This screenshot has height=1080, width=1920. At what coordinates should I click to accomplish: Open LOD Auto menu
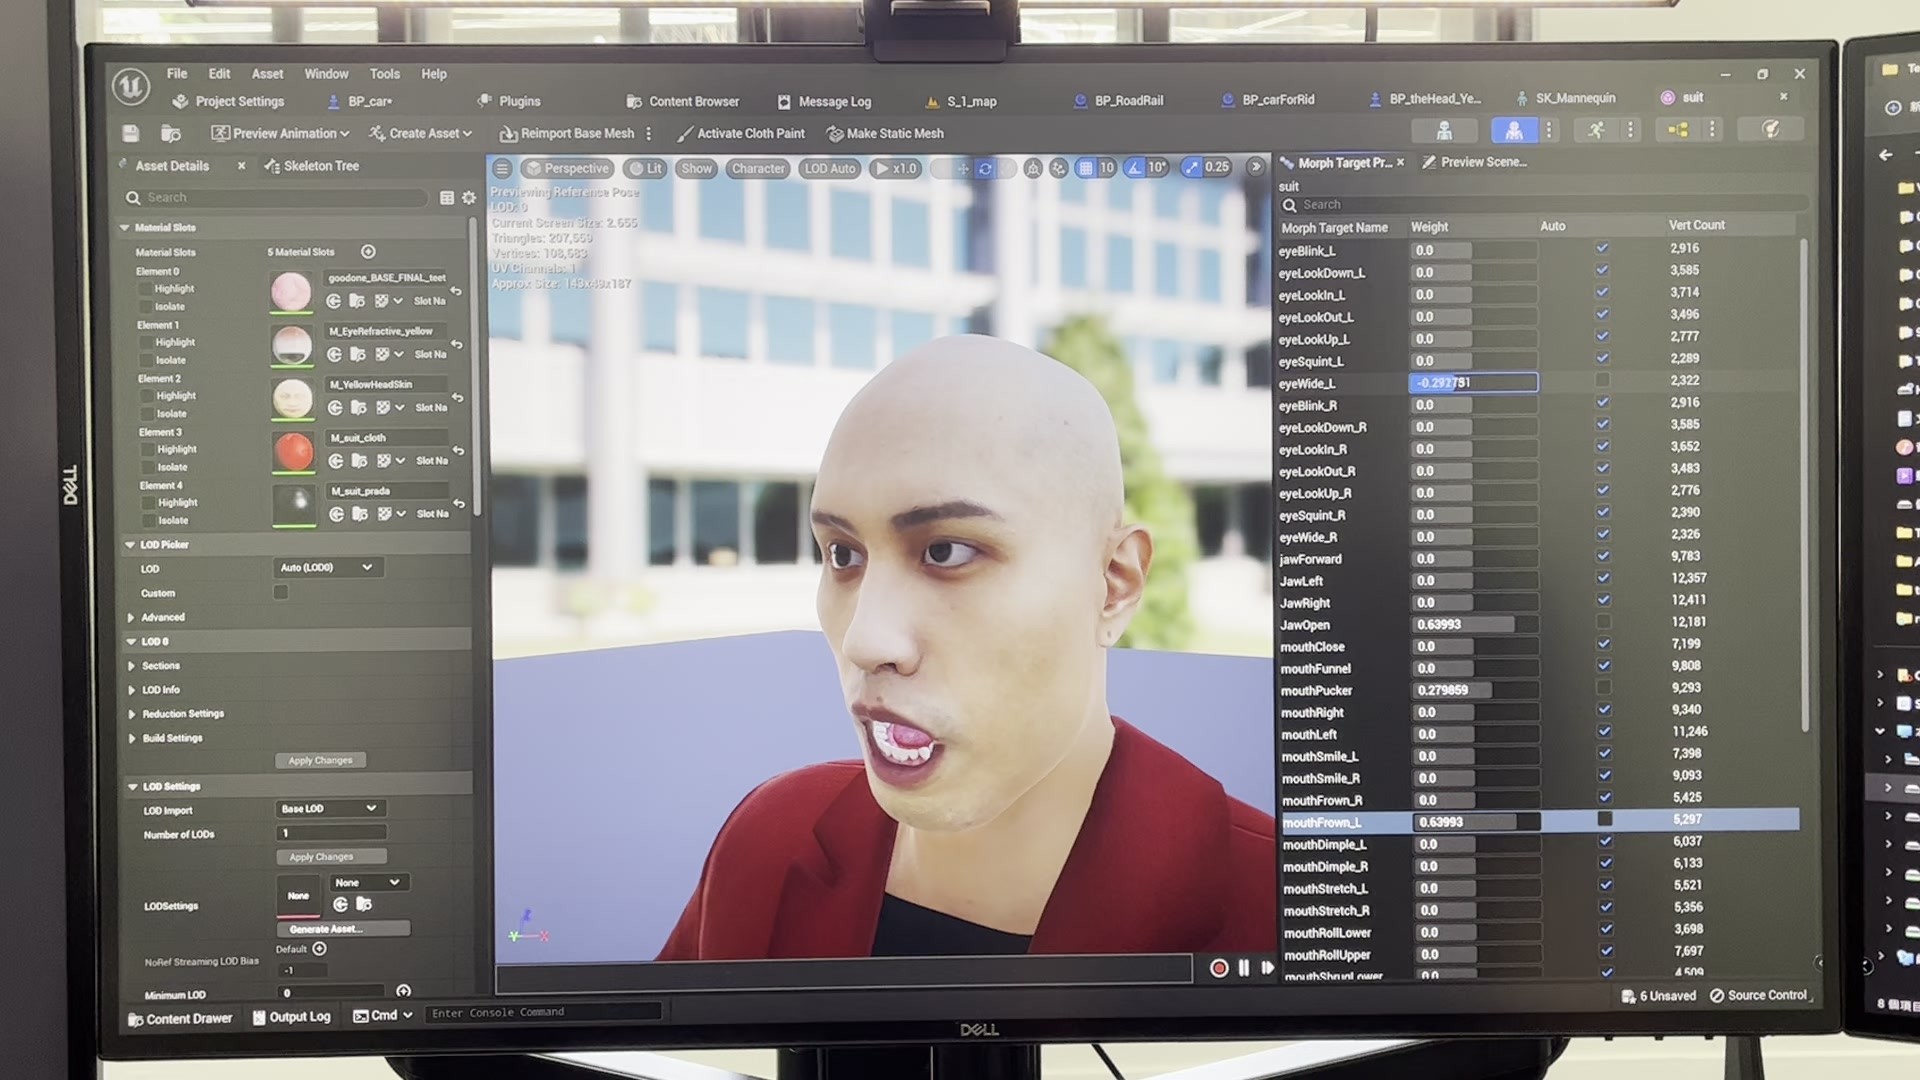point(830,168)
